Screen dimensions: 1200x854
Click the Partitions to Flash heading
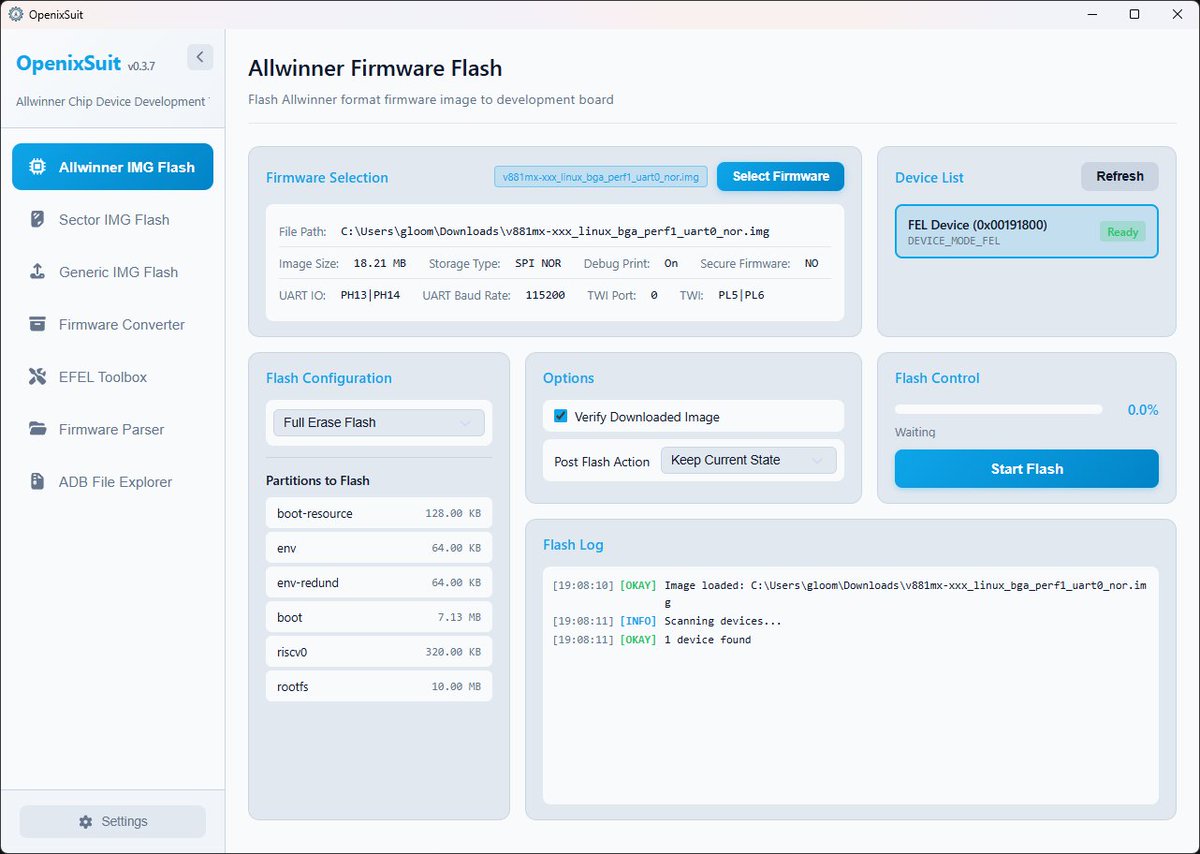pos(318,480)
